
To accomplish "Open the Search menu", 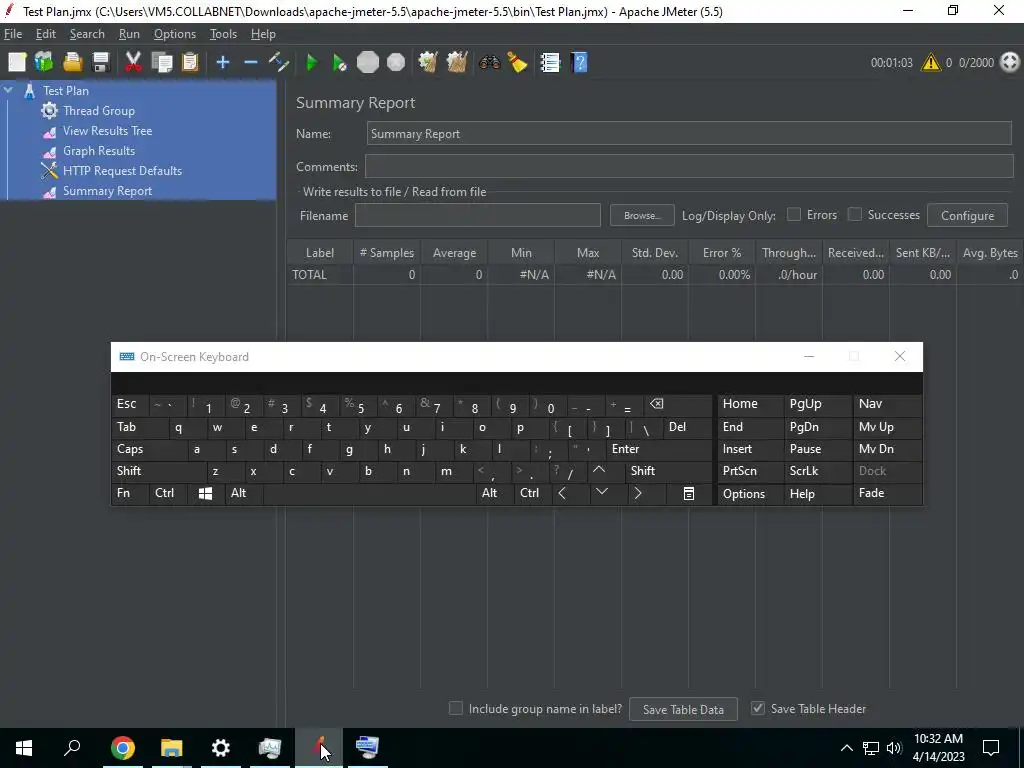I will pos(87,34).
